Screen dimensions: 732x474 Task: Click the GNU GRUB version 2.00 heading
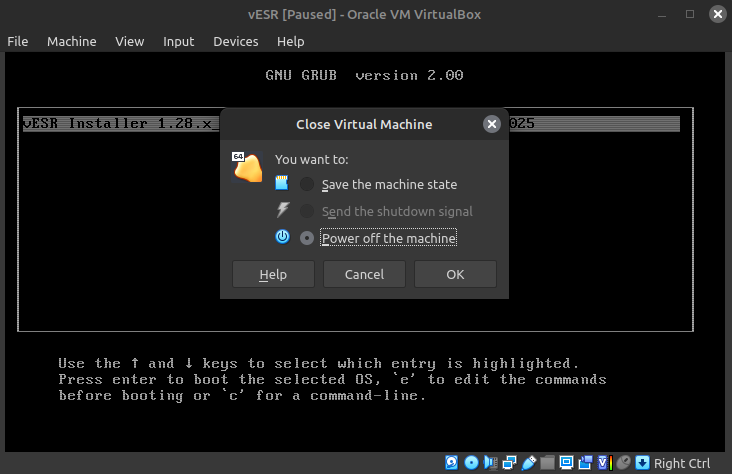point(364,75)
